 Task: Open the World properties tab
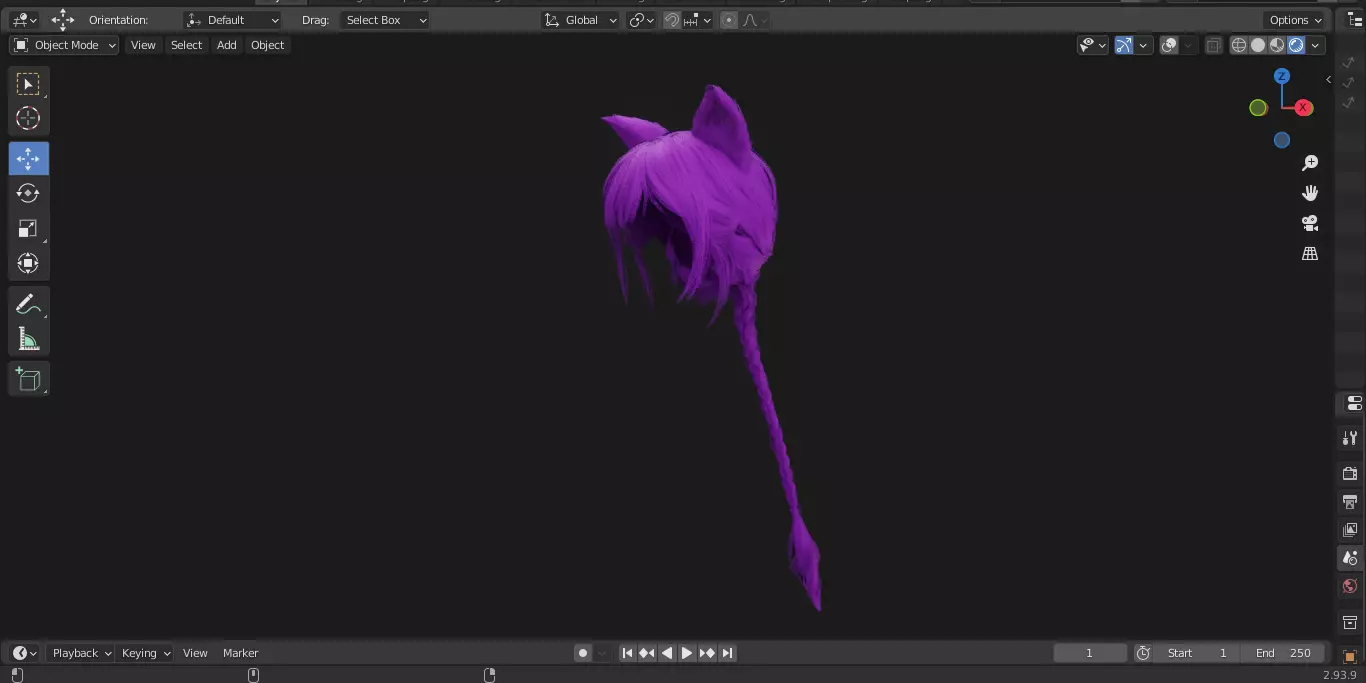point(1350,586)
